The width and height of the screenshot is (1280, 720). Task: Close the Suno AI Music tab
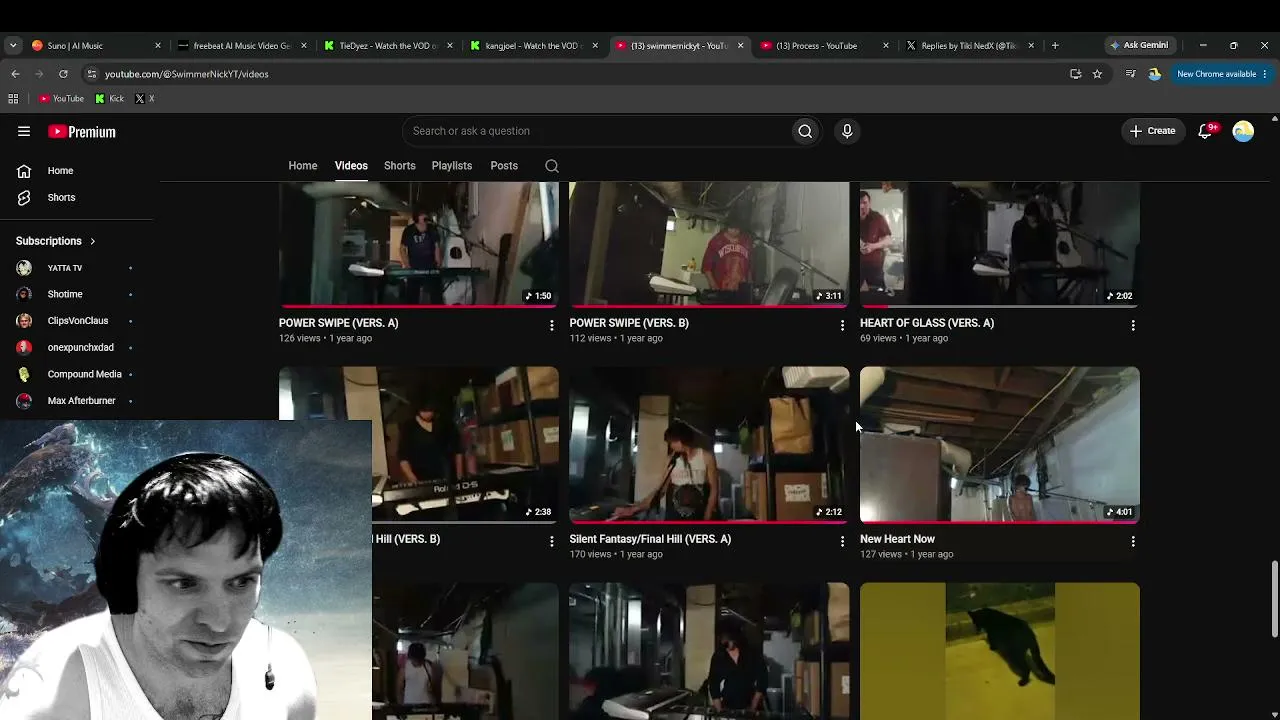click(158, 45)
